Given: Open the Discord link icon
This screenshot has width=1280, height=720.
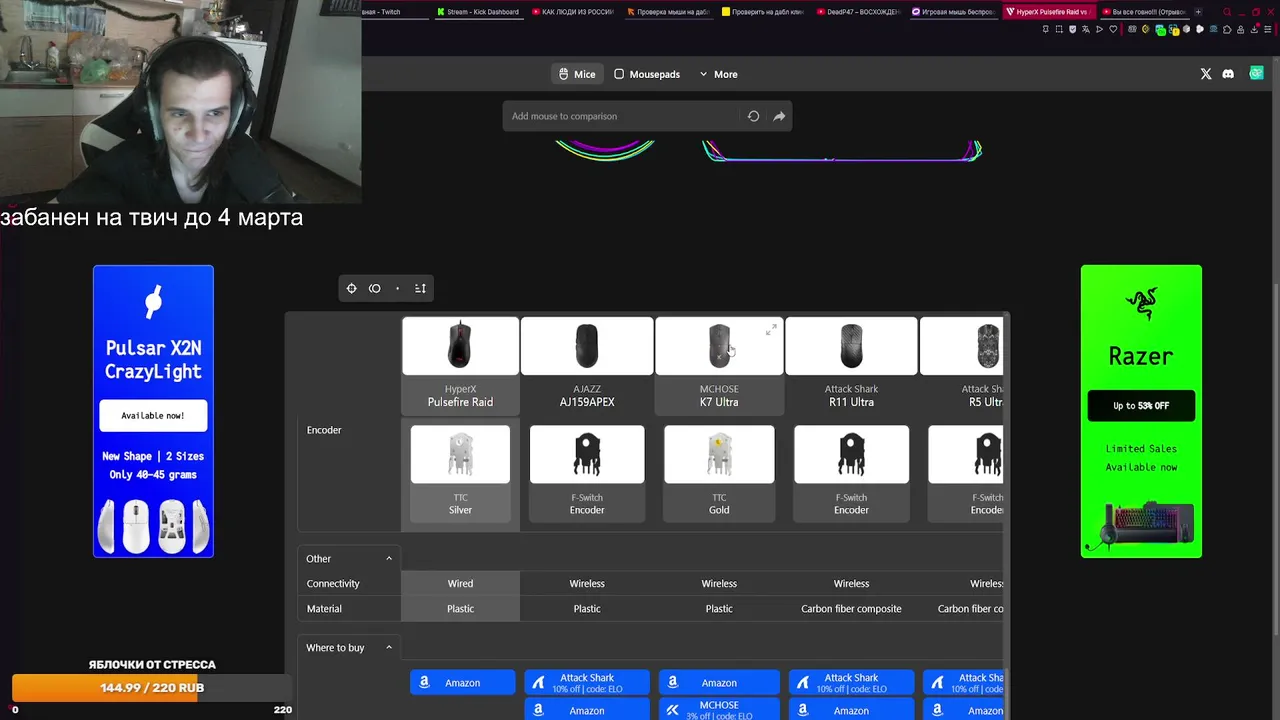Looking at the screenshot, I should (1228, 74).
